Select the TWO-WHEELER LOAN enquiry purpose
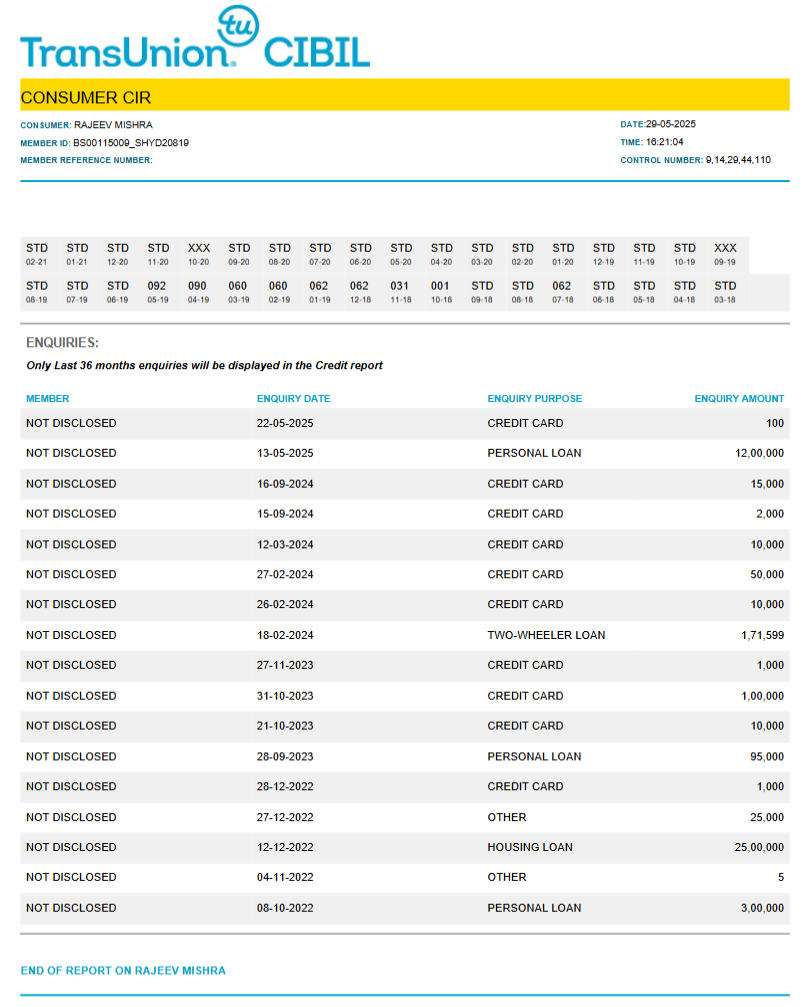The width and height of the screenshot is (802, 1007). pos(546,635)
